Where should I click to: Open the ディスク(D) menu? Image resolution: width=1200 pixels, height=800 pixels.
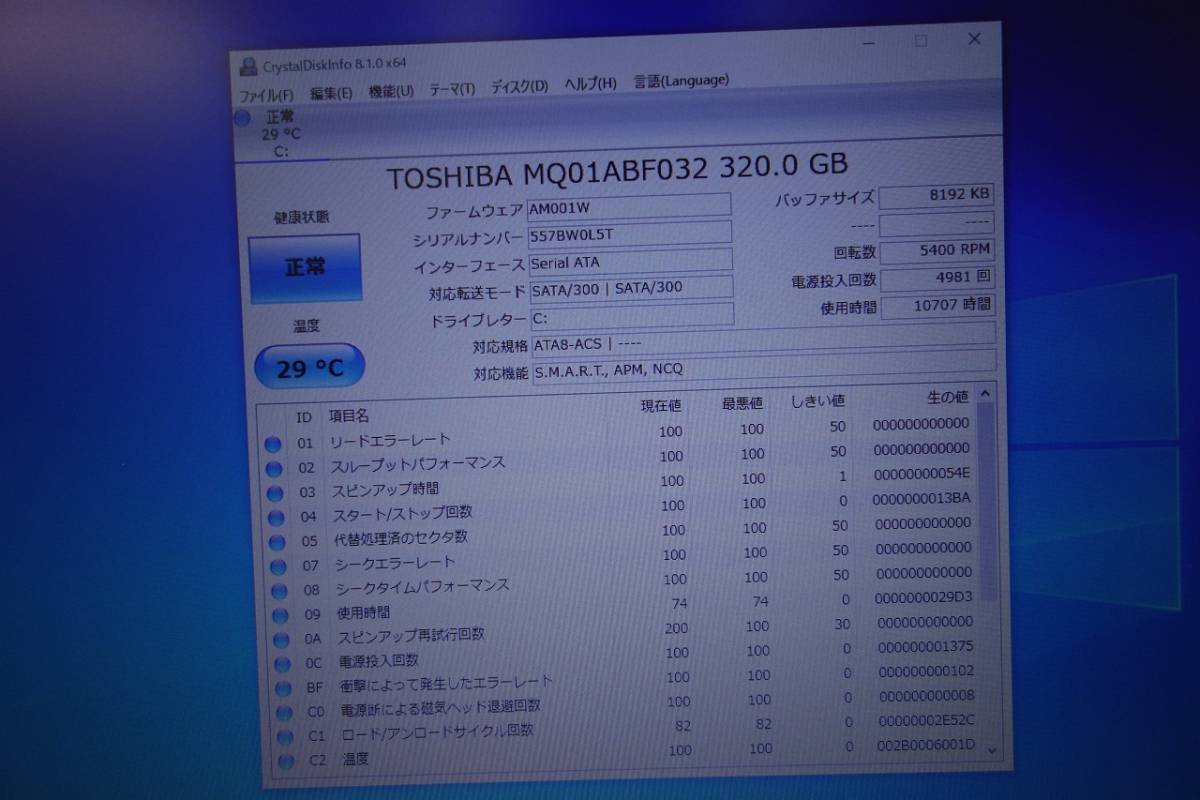click(x=519, y=87)
